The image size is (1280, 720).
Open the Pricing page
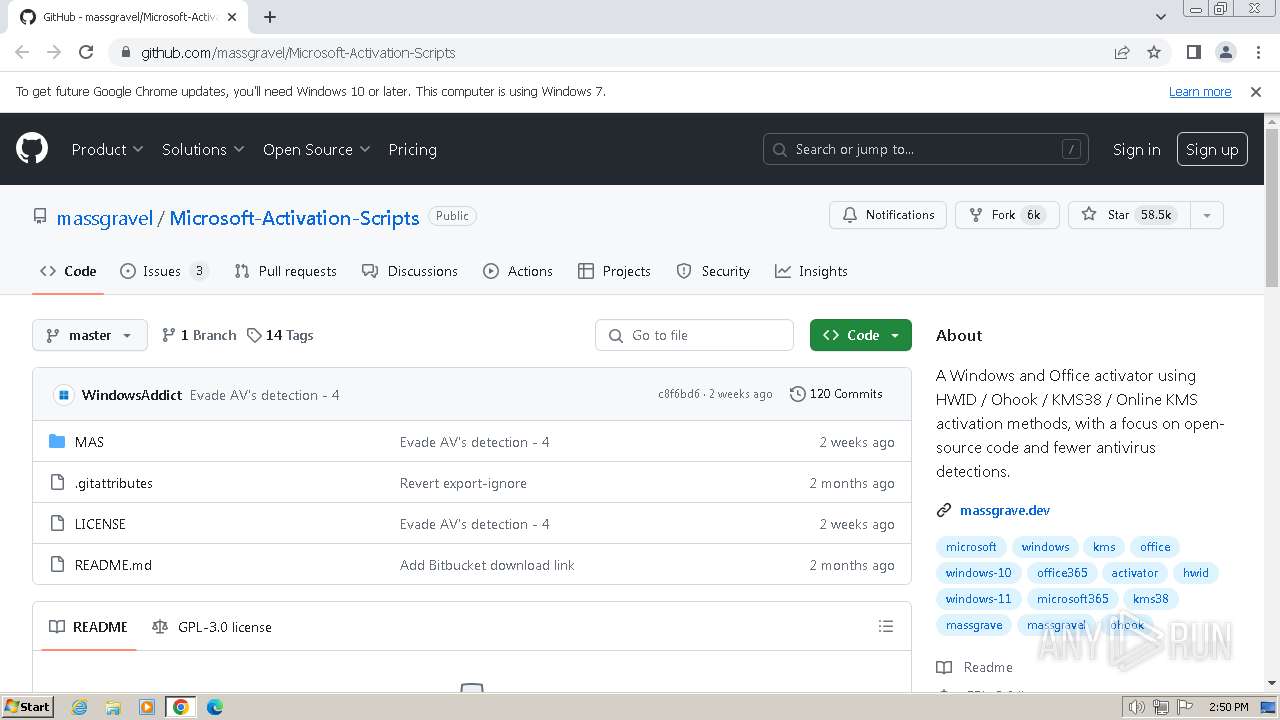click(412, 149)
